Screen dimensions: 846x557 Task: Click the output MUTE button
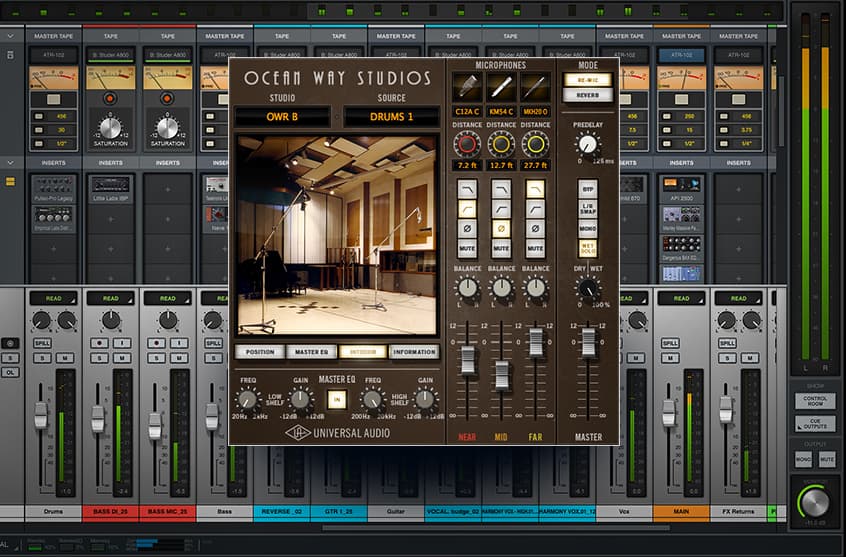click(827, 459)
